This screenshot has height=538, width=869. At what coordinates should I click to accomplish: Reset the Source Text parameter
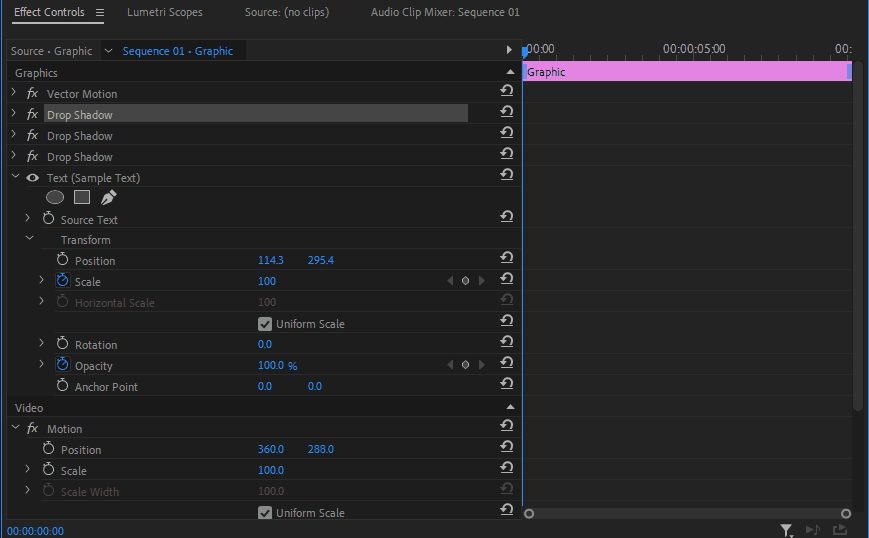tap(507, 217)
